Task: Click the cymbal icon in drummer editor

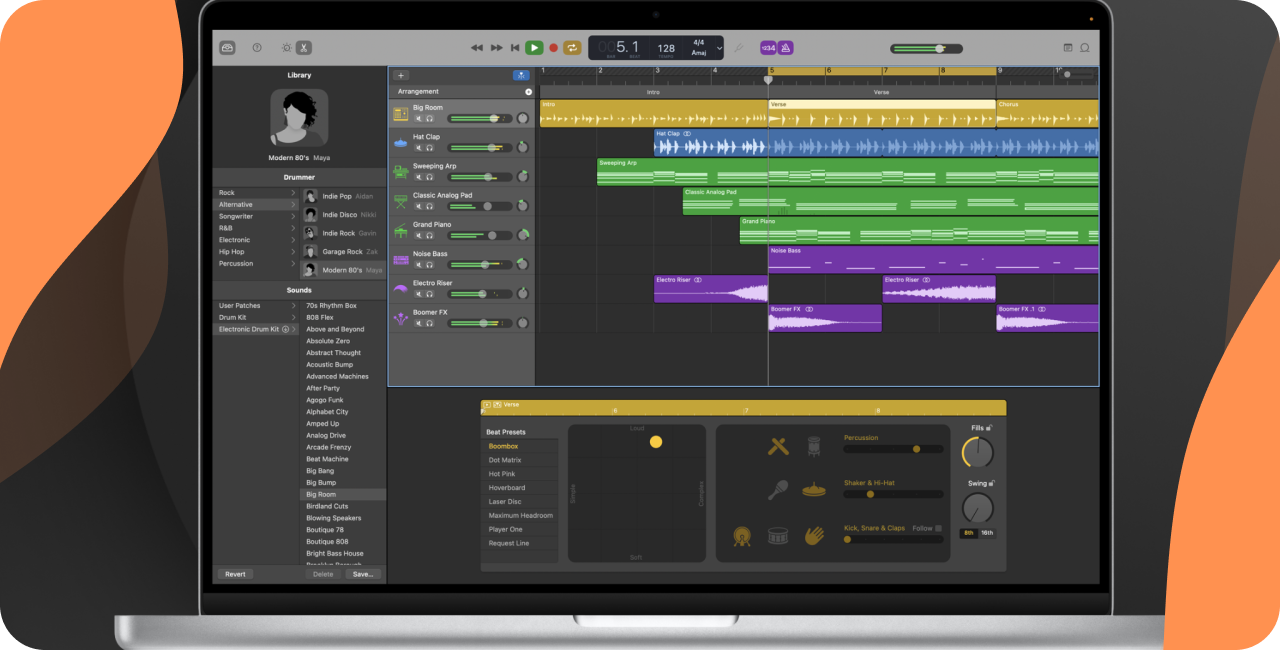Action: point(814,489)
